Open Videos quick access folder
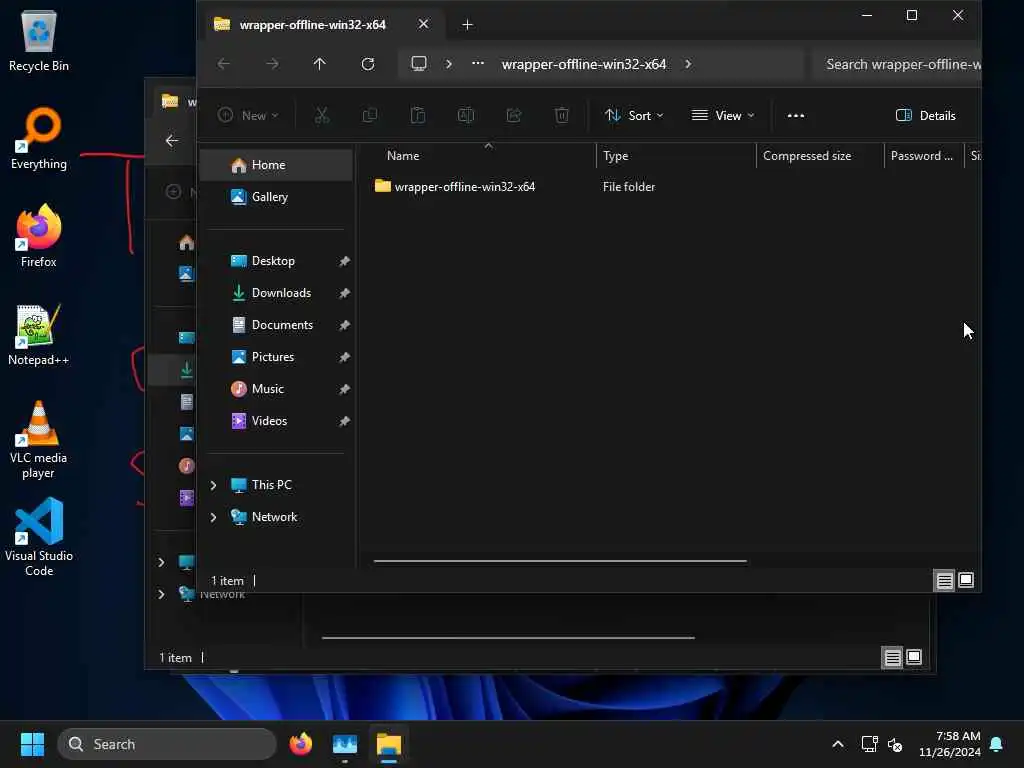Viewport: 1024px width, 768px height. (276, 421)
